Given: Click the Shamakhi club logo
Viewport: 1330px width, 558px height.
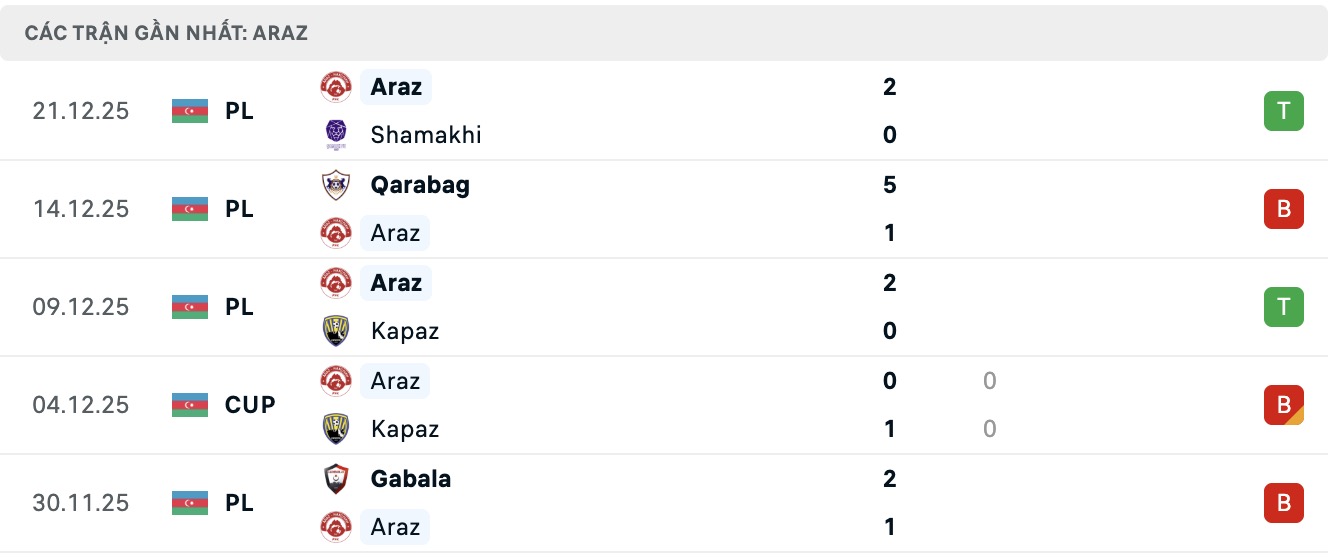Looking at the screenshot, I should (x=336, y=135).
